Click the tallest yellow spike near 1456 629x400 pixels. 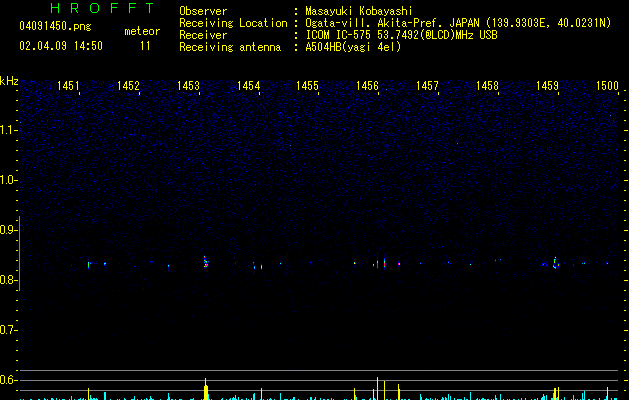[x=377, y=388]
